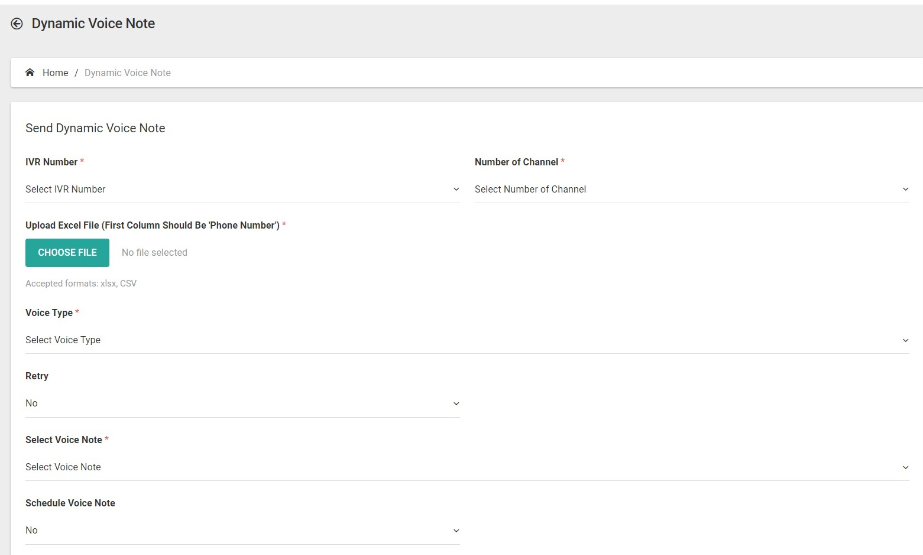Click the Number of Channel chevron arrow

[905, 190]
